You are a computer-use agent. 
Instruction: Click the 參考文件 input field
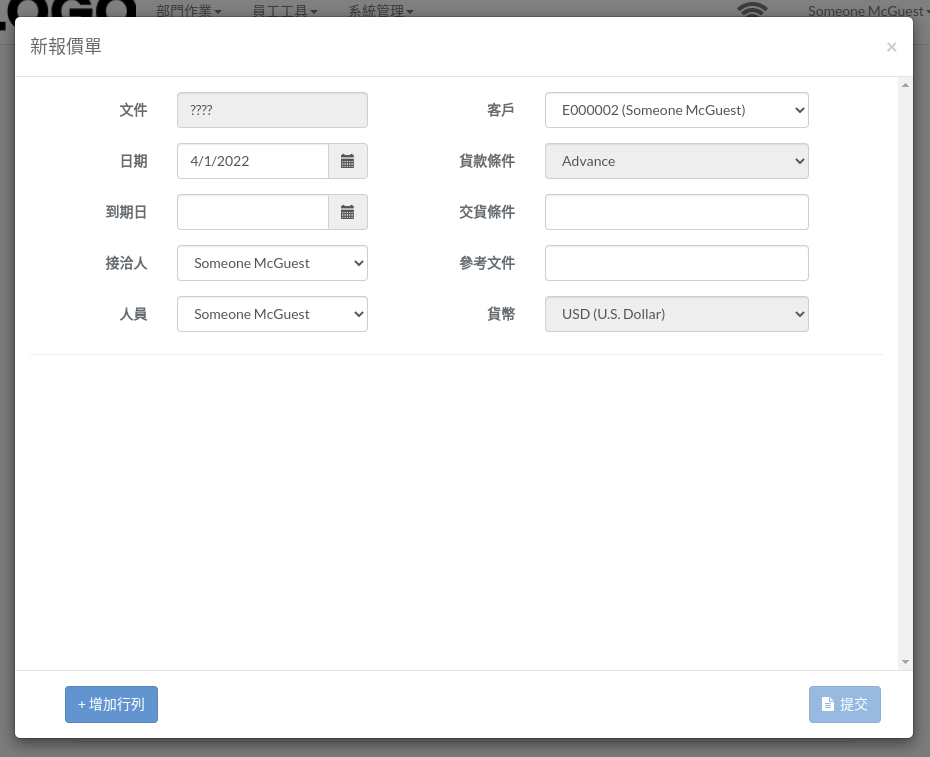(x=677, y=263)
